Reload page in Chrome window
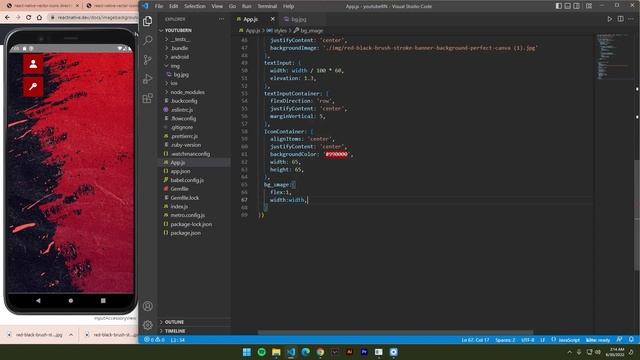Screen dimensions: 640x360 (29, 18)
